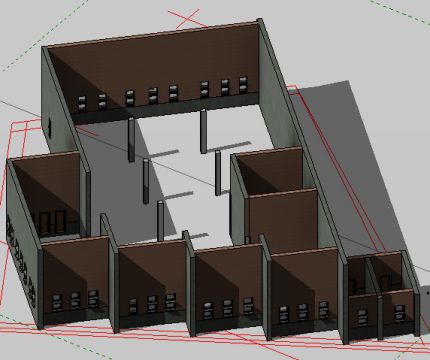
Task: Pick the courtyard column nearest the back-right corner
Action: (x=203, y=131)
